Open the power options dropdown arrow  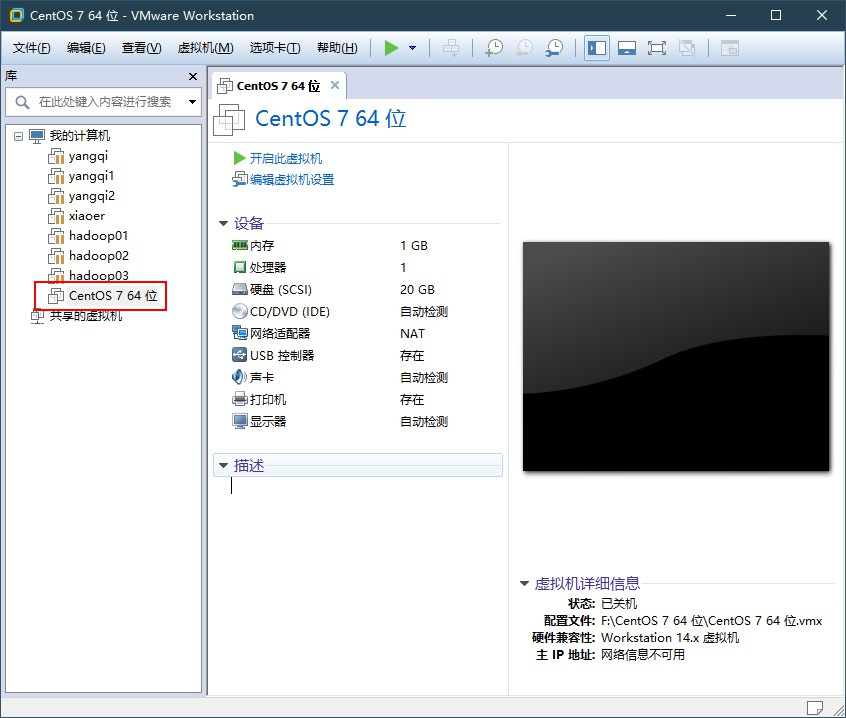(413, 48)
